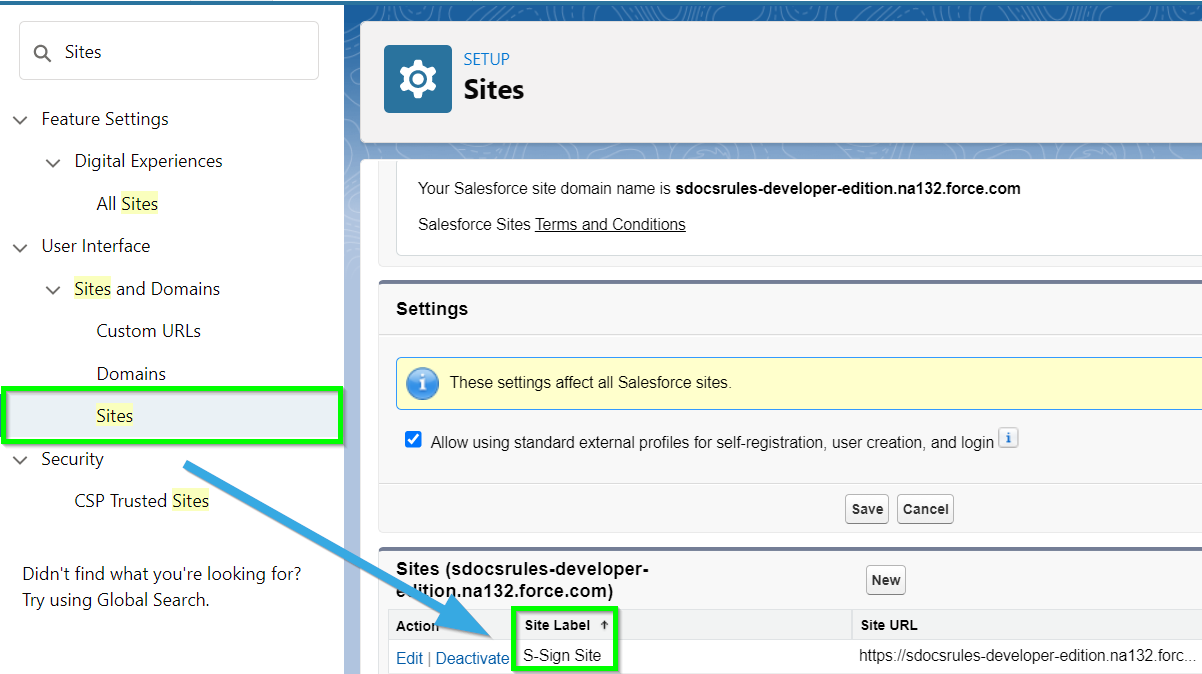Click the domain name sdocsrules-developer-edition.na132.force.com
Viewport: 1202px width, 674px height.
(x=848, y=188)
